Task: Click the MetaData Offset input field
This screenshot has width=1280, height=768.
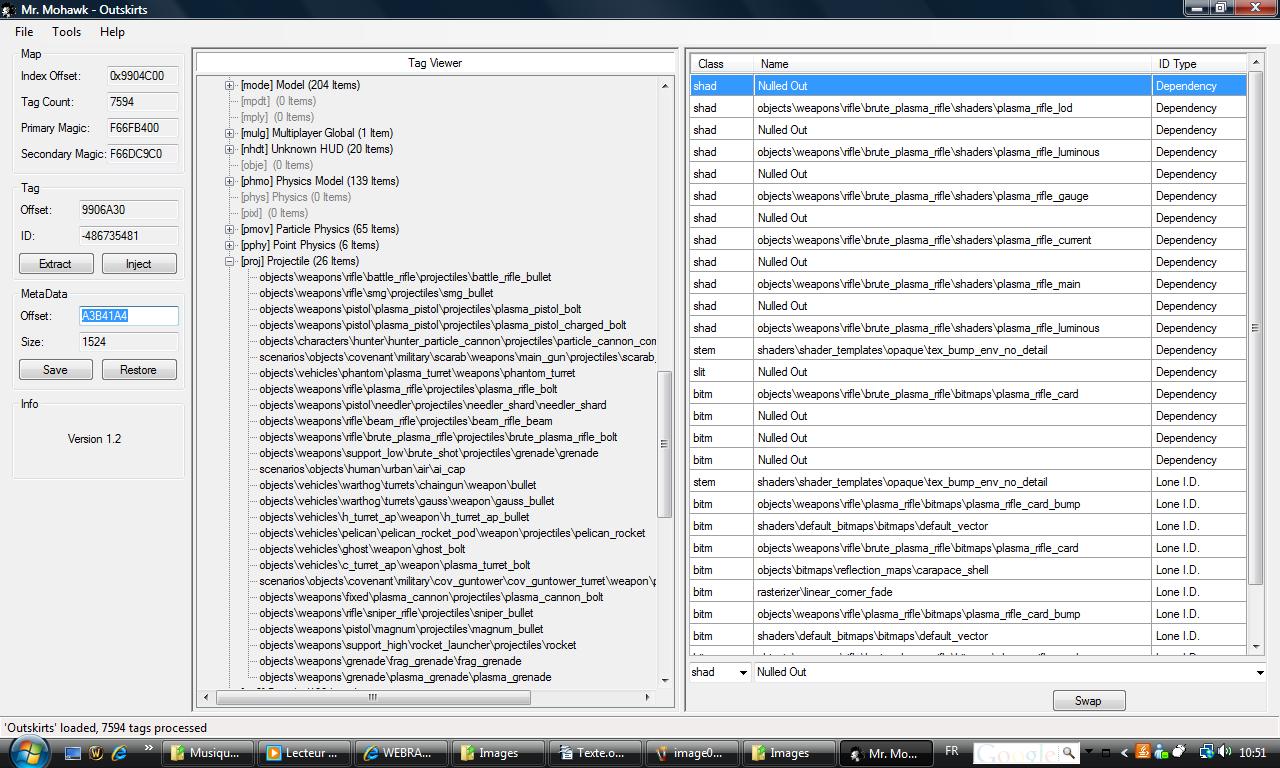Action: (x=129, y=316)
